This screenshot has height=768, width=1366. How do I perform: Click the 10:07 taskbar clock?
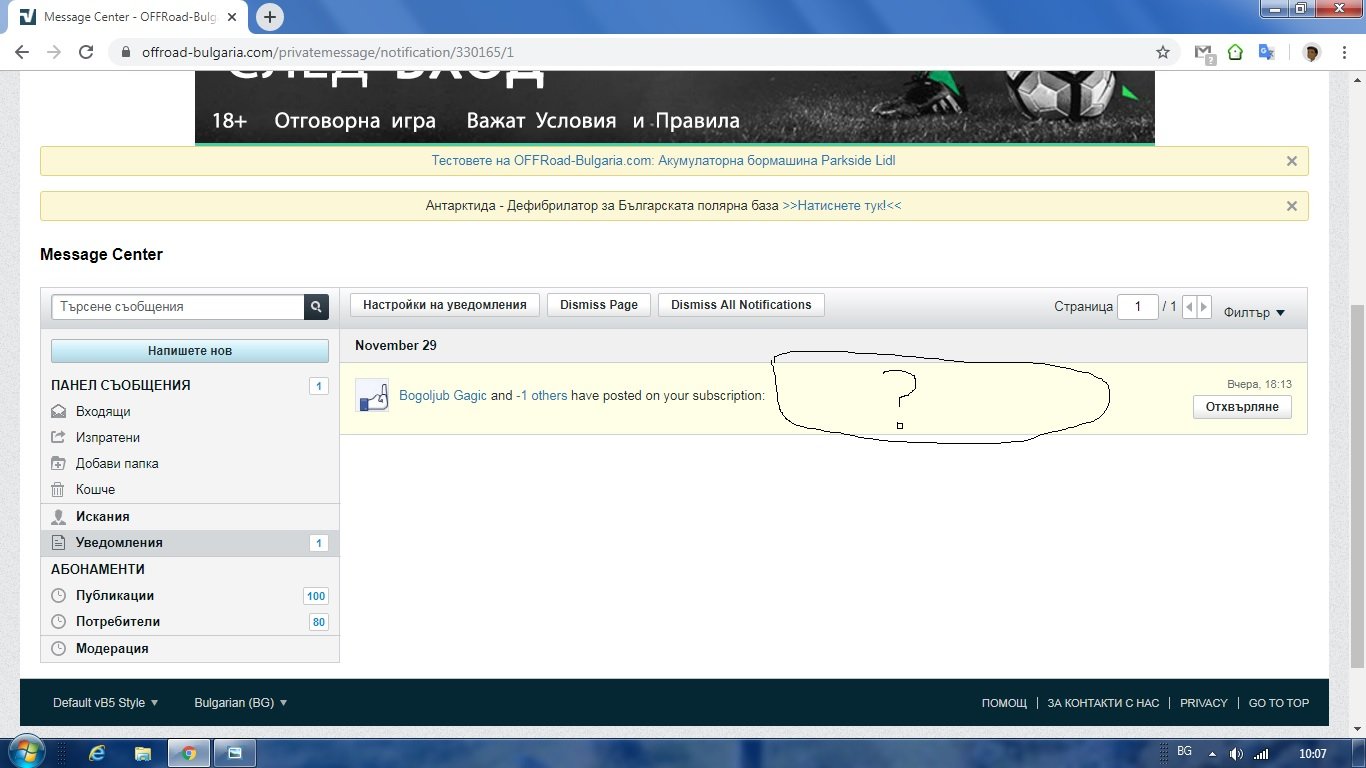pos(1312,753)
